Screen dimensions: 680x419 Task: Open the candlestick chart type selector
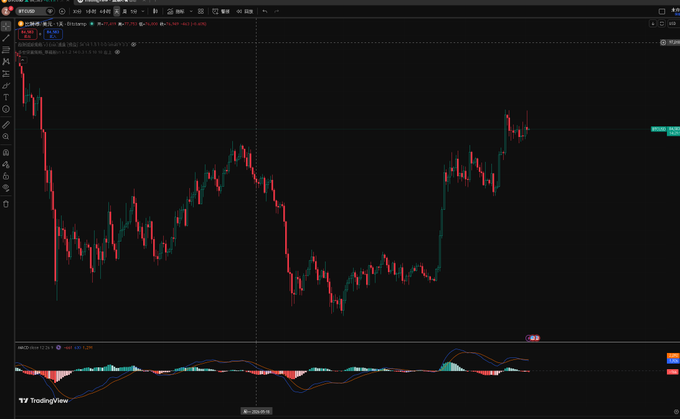155,11
